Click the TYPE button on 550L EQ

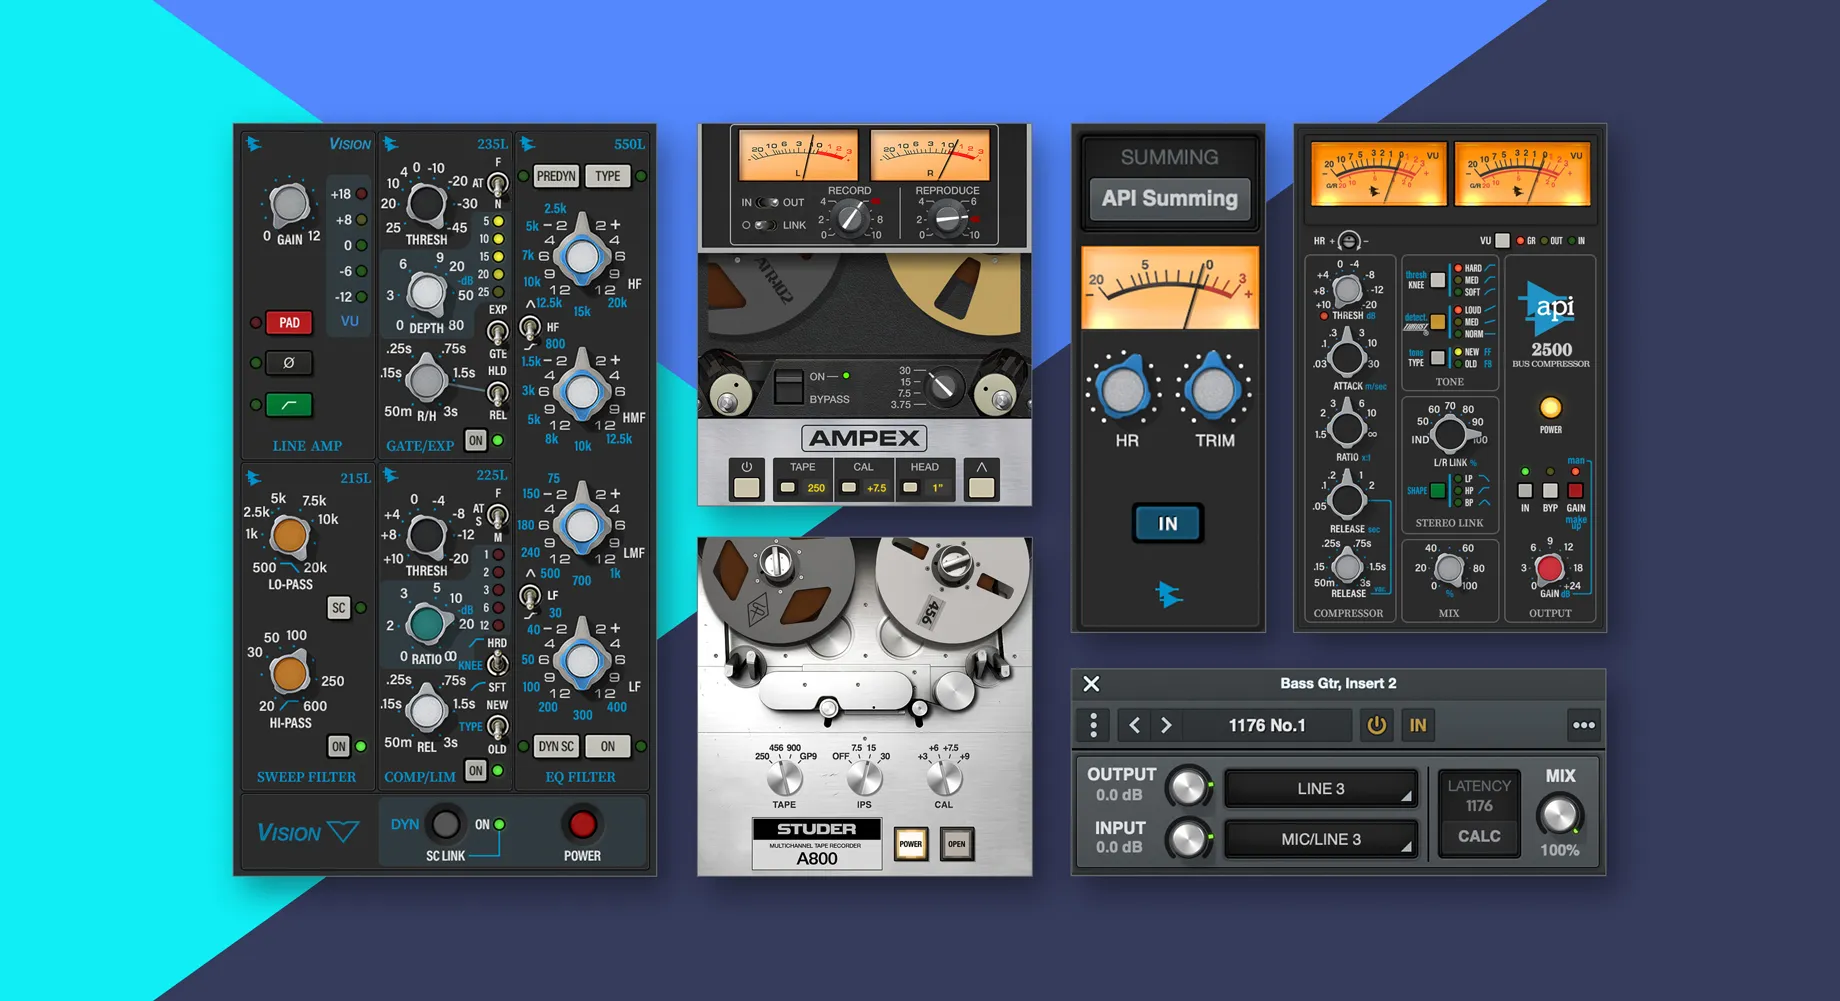tap(608, 176)
